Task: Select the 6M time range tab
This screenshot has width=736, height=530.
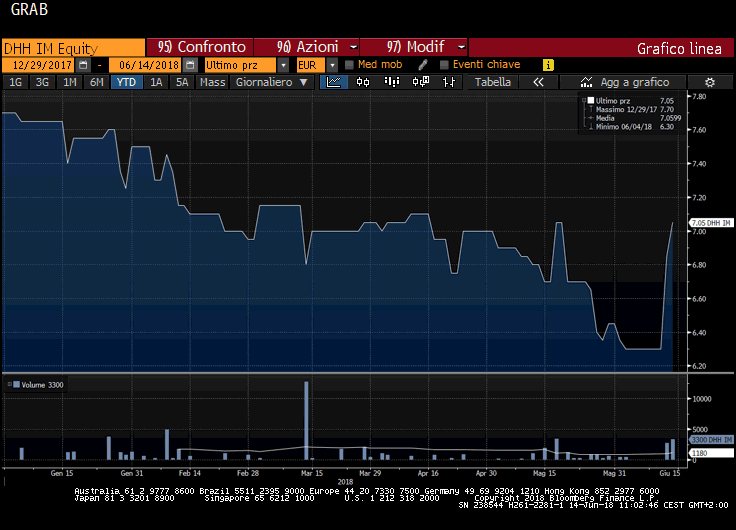Action: (x=96, y=82)
